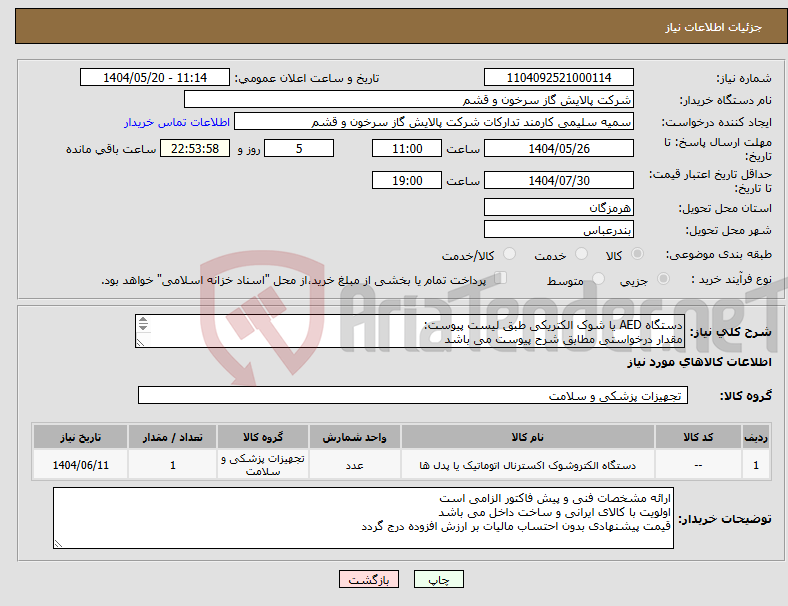This screenshot has width=788, height=606.
Task: Click the need number field 1104092521000114
Action: tap(558, 77)
